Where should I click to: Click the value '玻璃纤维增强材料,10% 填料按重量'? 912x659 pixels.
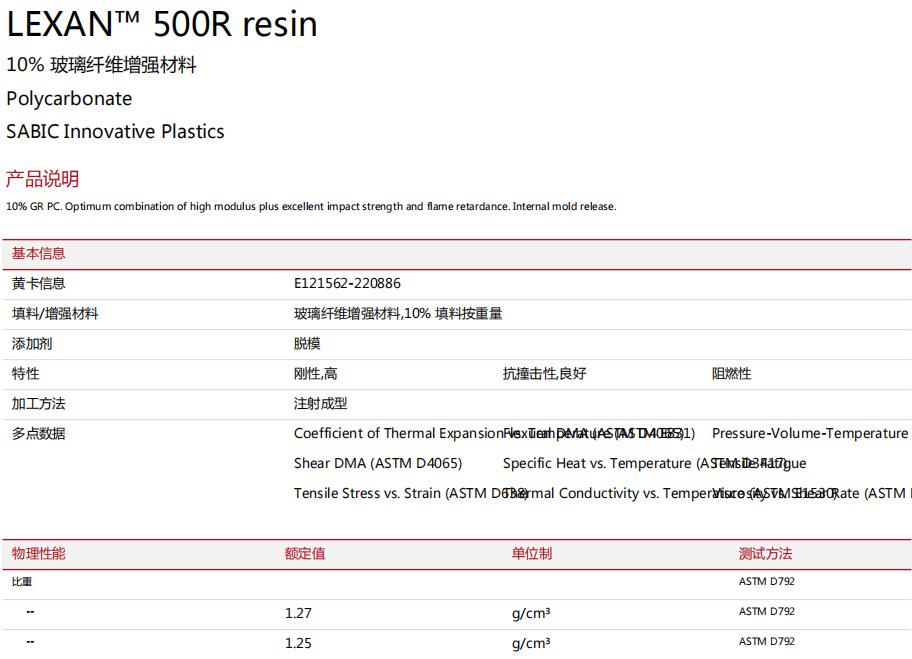(398, 314)
